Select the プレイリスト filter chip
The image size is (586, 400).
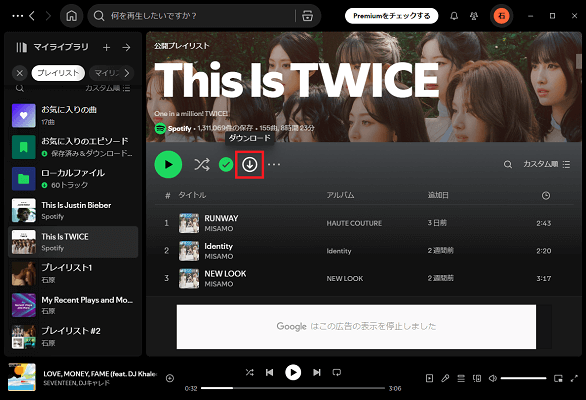pyautogui.click(x=58, y=73)
